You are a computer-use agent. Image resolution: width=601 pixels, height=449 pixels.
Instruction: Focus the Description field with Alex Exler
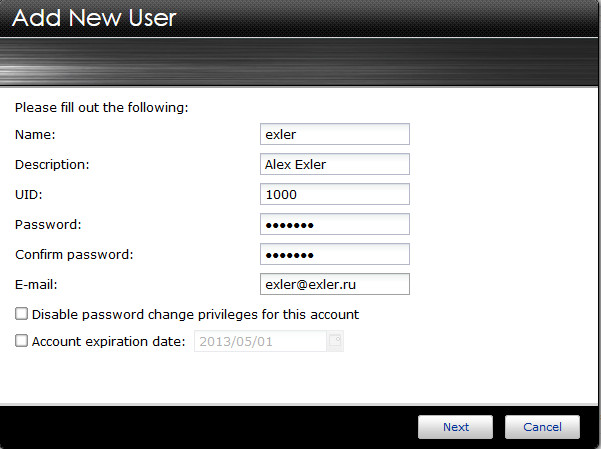(x=334, y=164)
